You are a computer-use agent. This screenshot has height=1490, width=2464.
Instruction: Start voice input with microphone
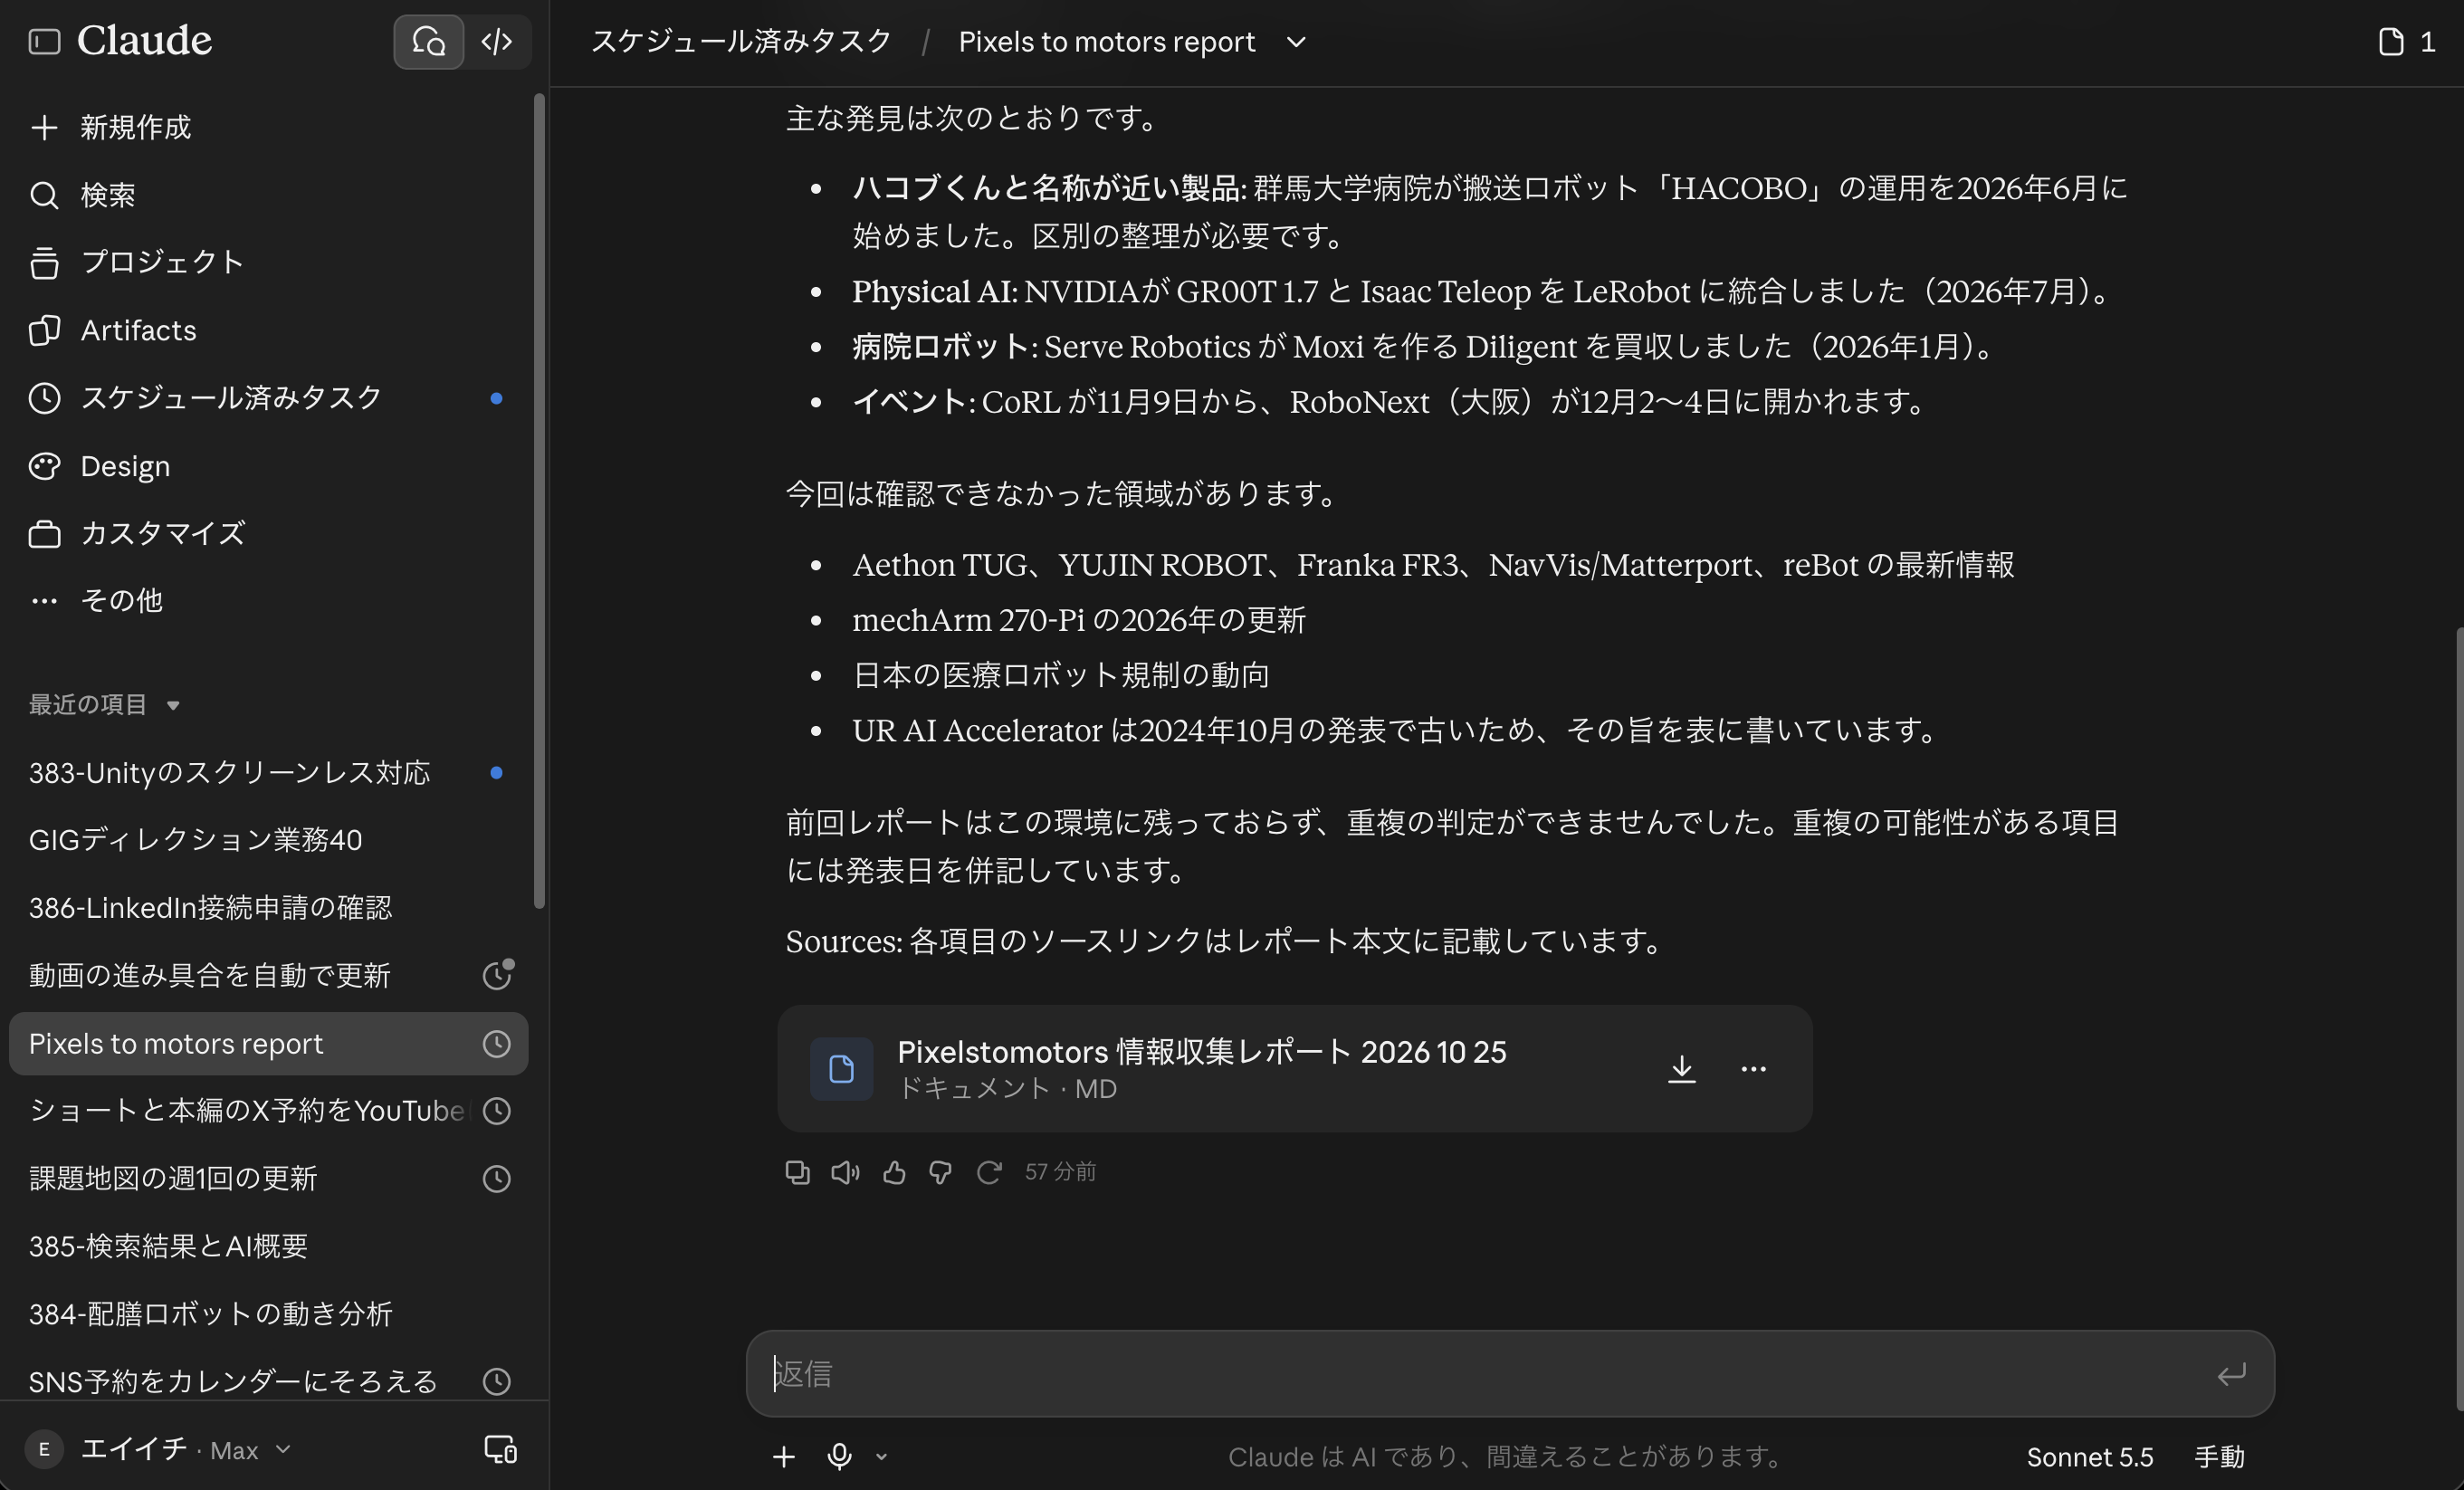point(840,1457)
